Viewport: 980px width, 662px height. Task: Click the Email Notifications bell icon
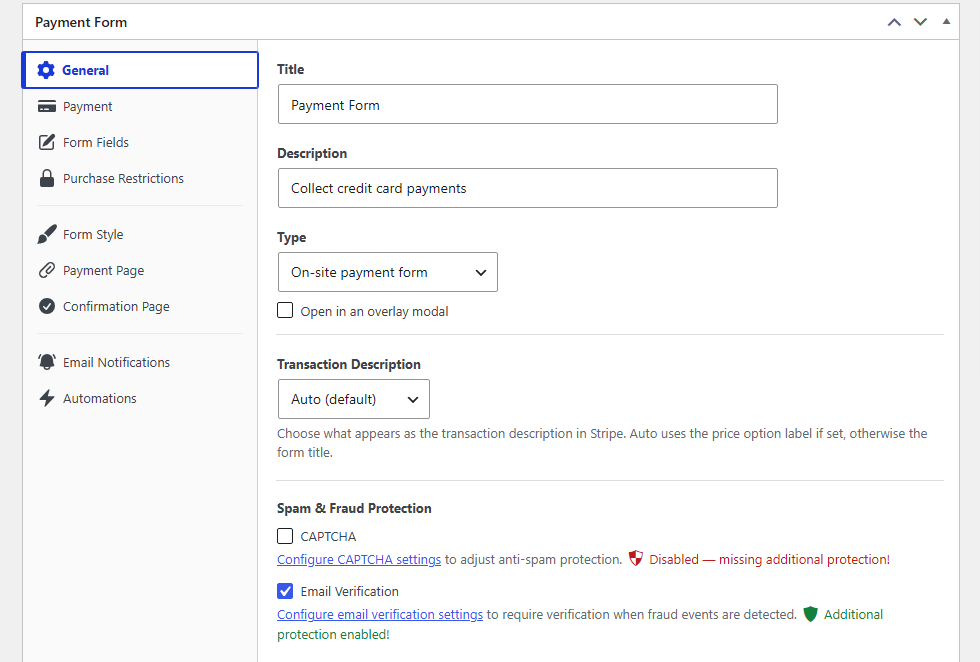click(47, 362)
